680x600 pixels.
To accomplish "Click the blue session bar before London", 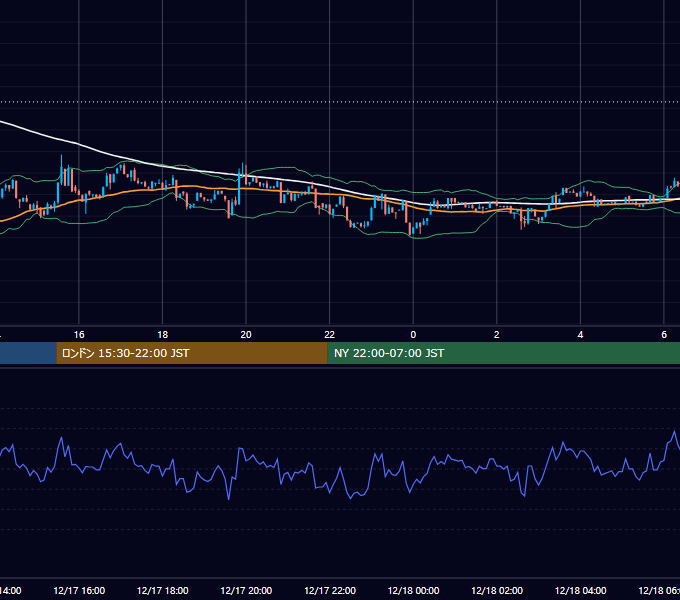I will [x=28, y=353].
